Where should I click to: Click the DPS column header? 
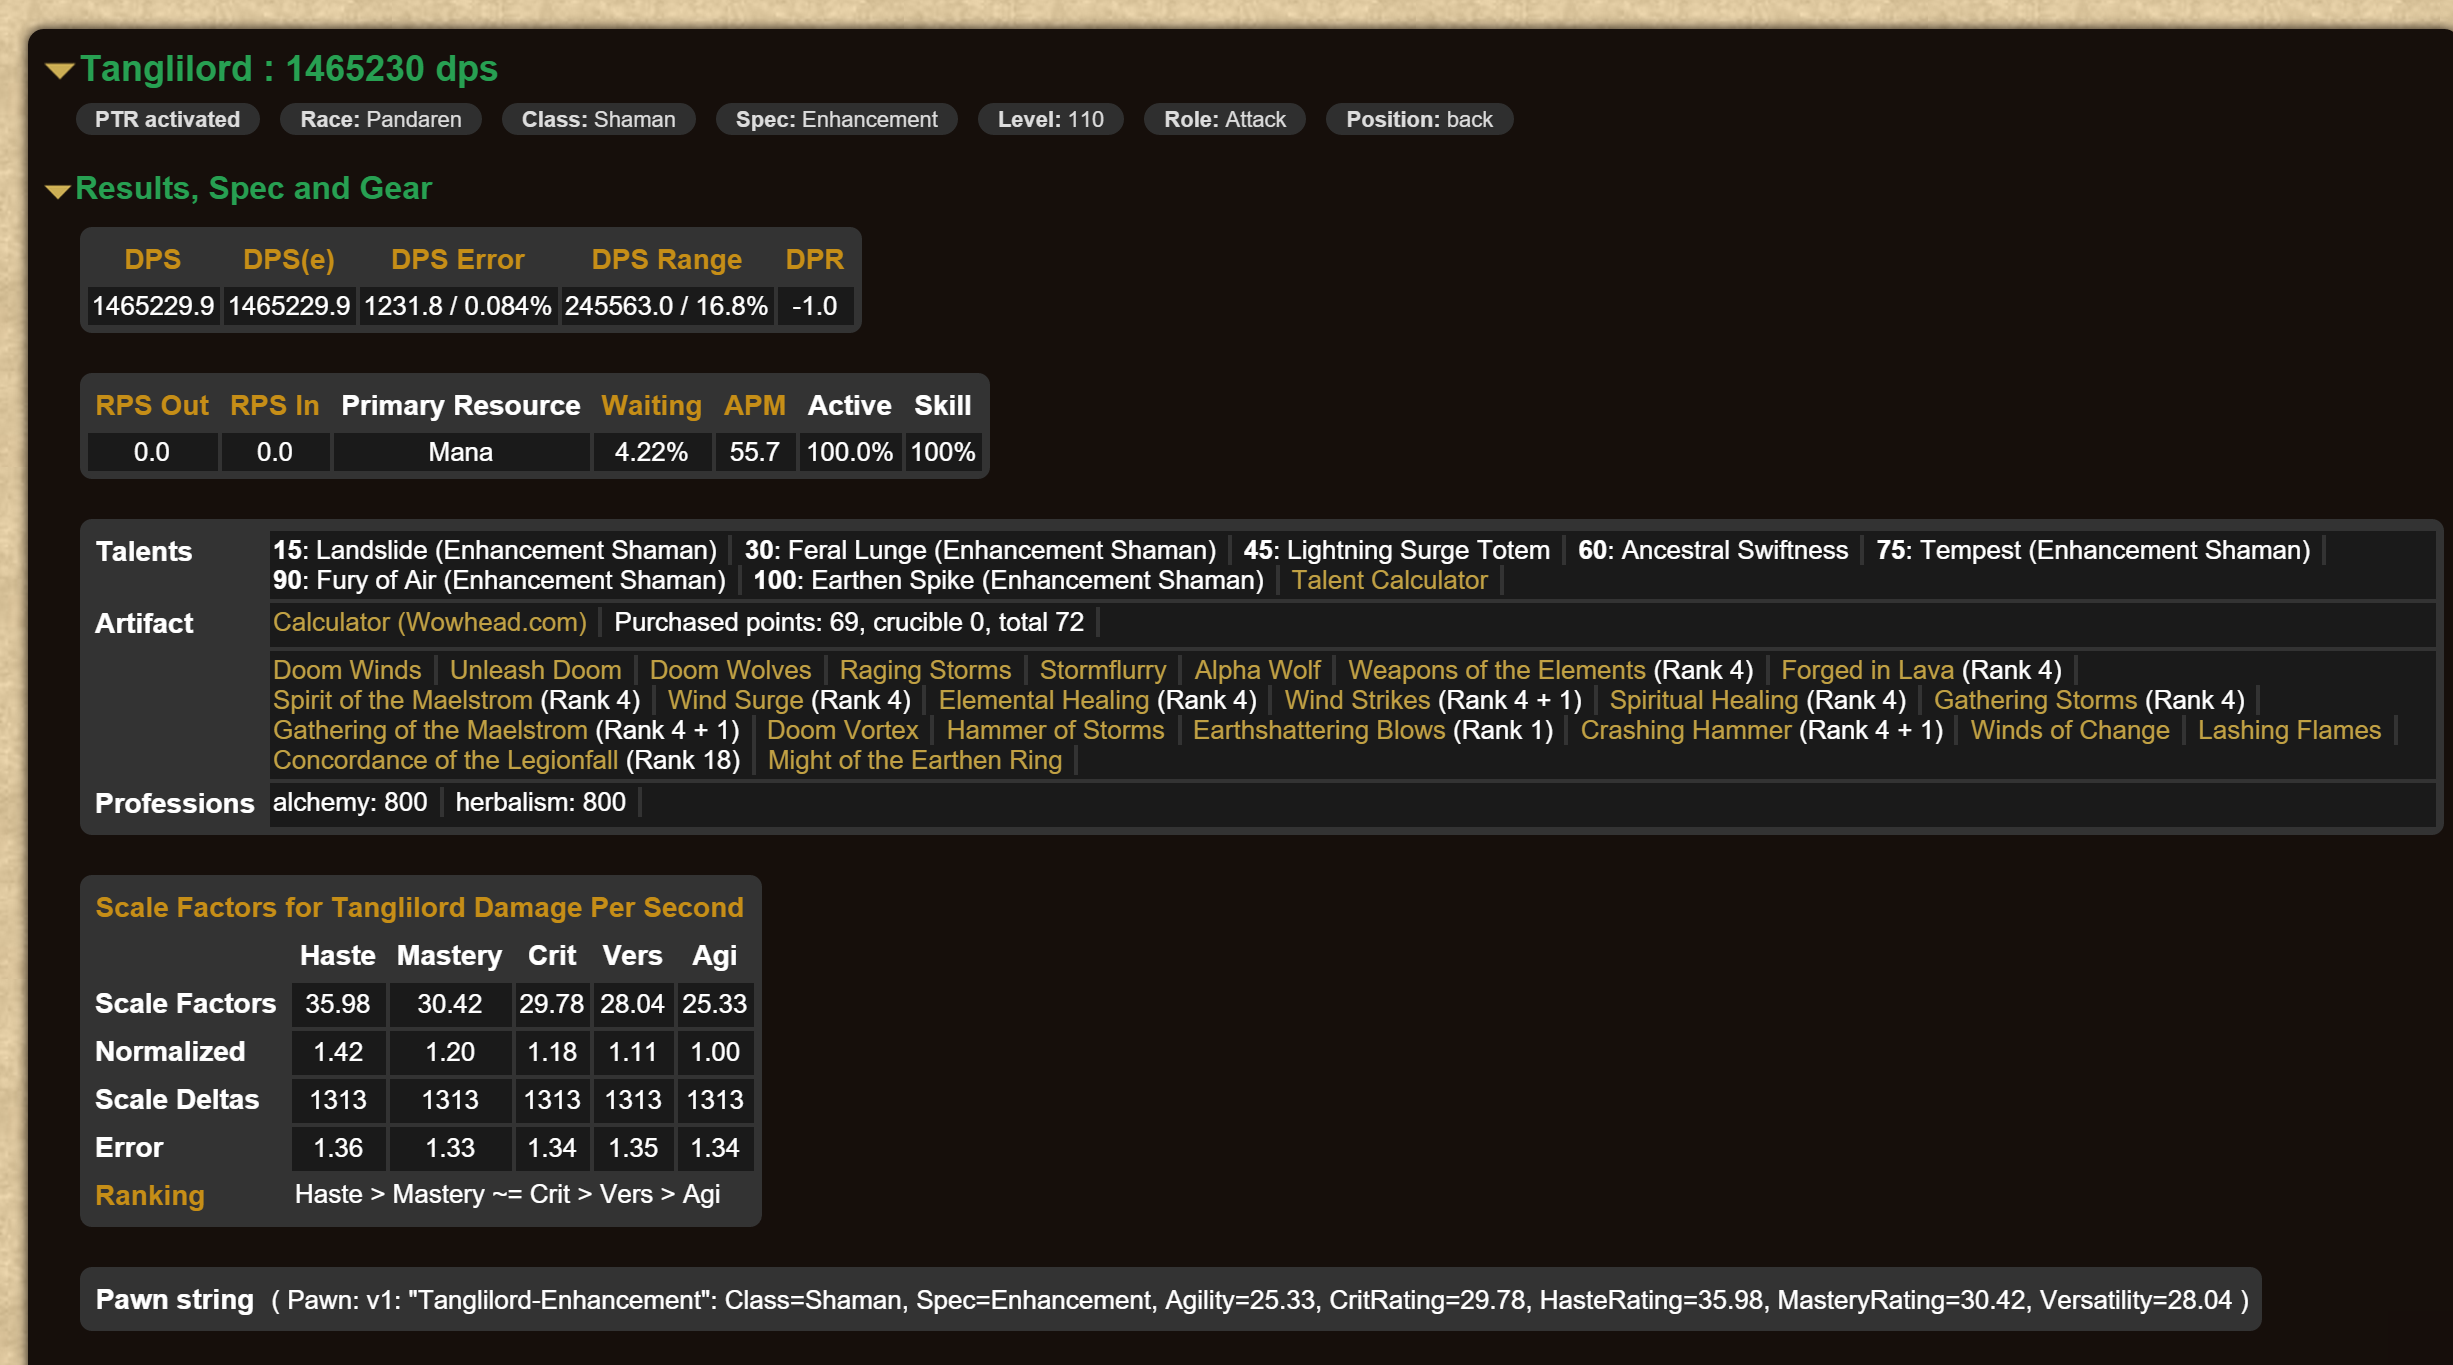click(x=152, y=259)
